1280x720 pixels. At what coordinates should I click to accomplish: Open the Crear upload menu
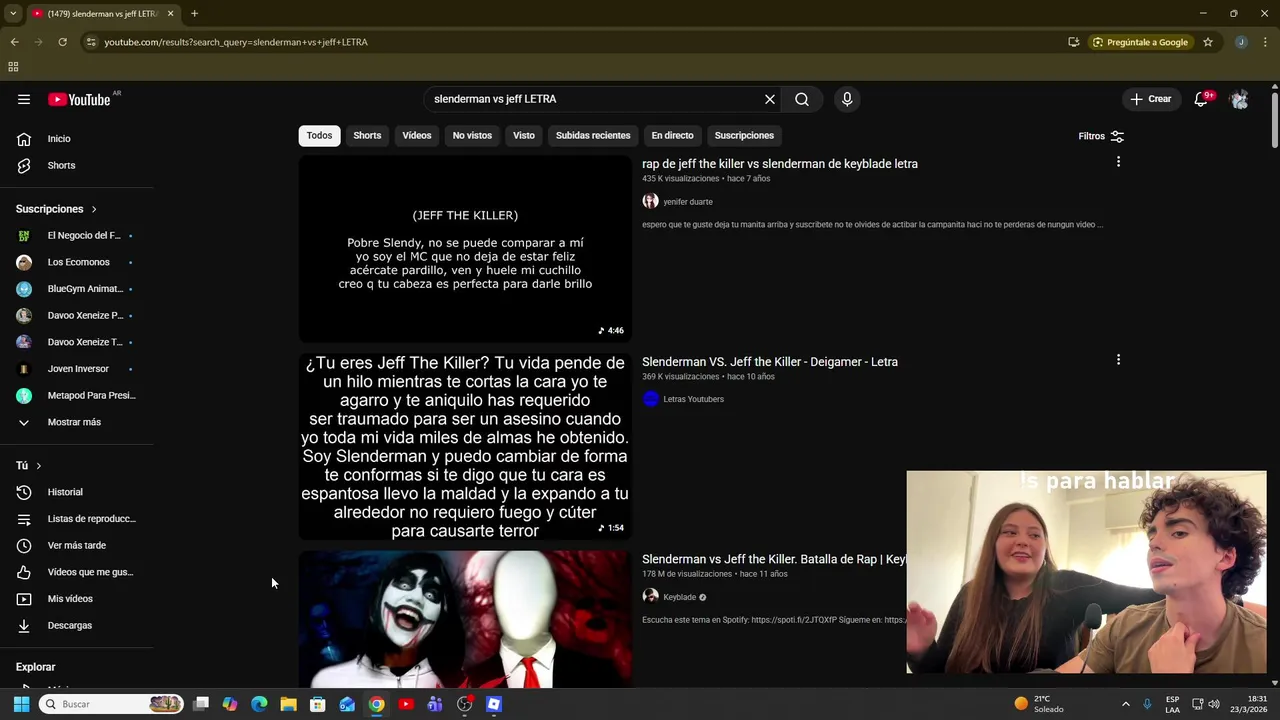pos(1151,99)
